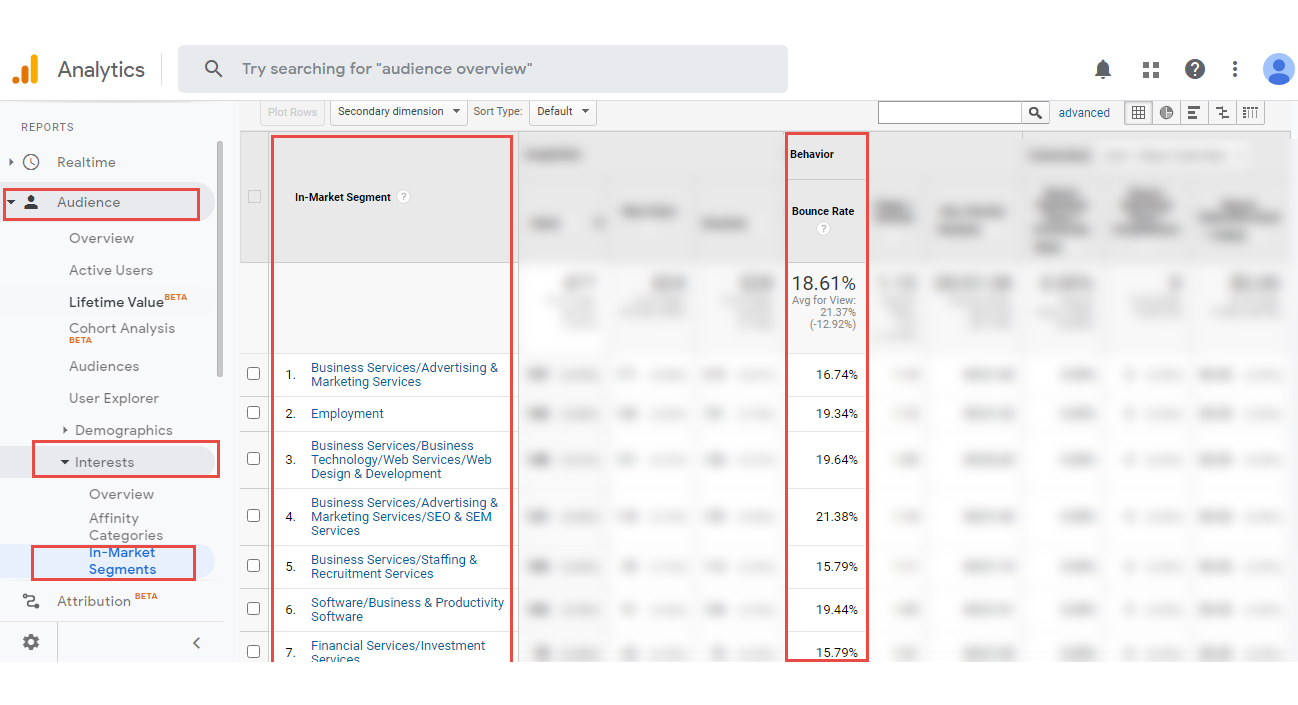Viewport: 1298px width, 705px height.
Task: Toggle the select-all rows checkbox in header
Action: tap(254, 197)
